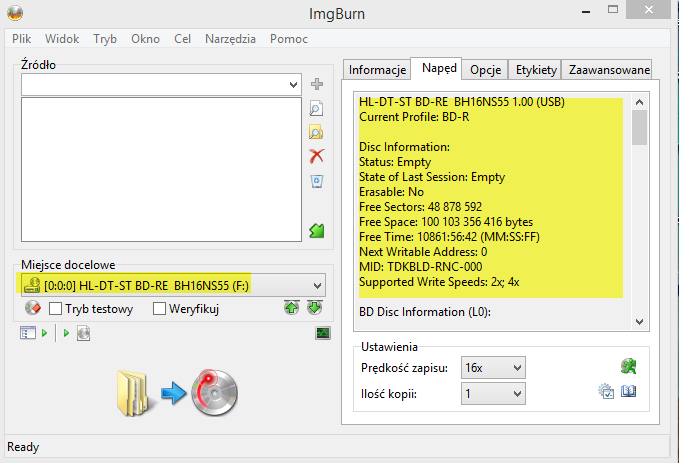Click the 'Free Sectors: 48 878 592' line
The height and width of the screenshot is (463, 679).
coord(420,207)
